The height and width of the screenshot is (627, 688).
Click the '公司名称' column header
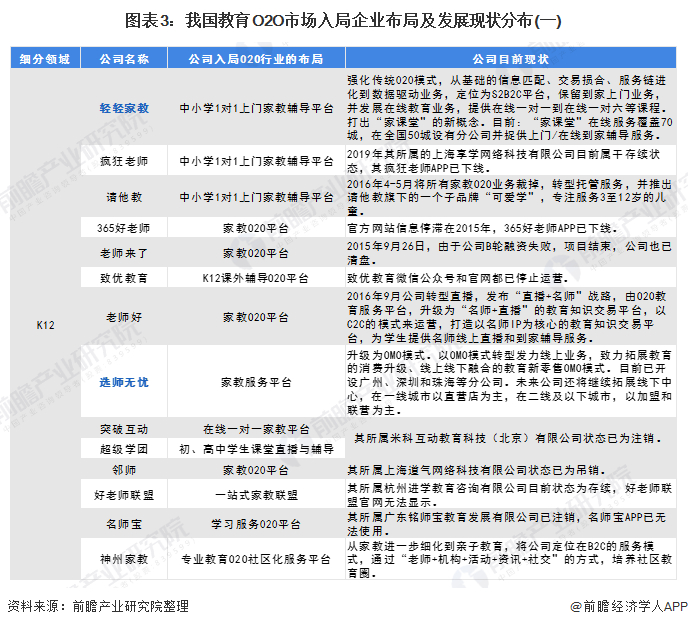(124, 59)
